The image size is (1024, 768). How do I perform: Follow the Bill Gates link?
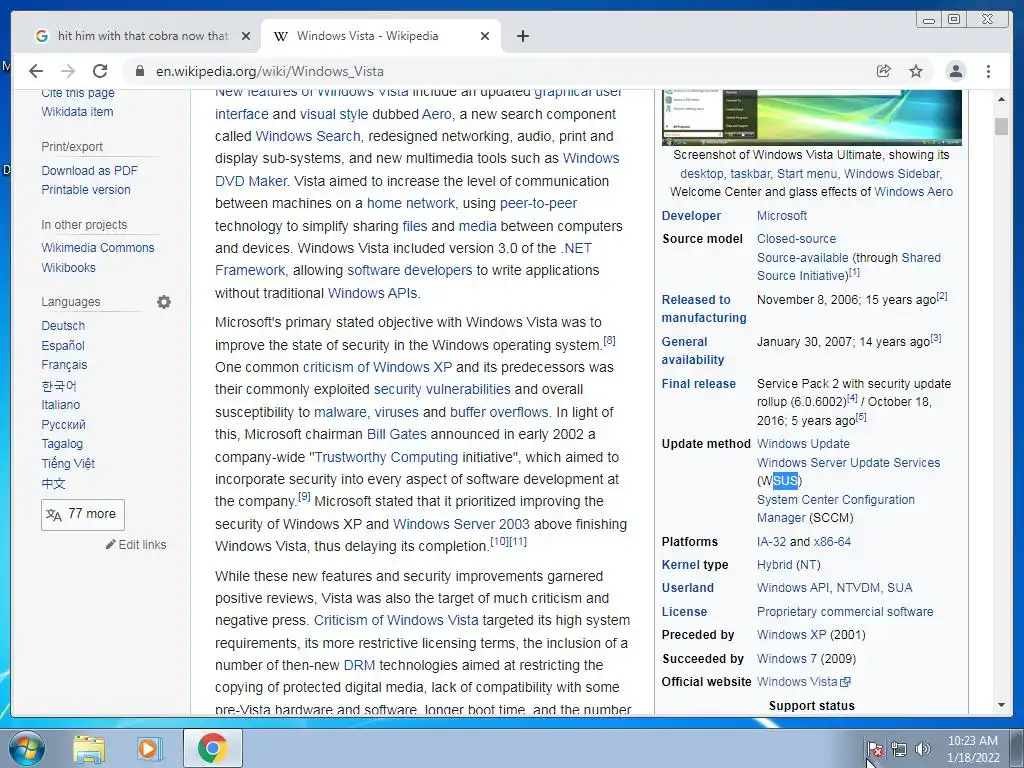coord(396,434)
